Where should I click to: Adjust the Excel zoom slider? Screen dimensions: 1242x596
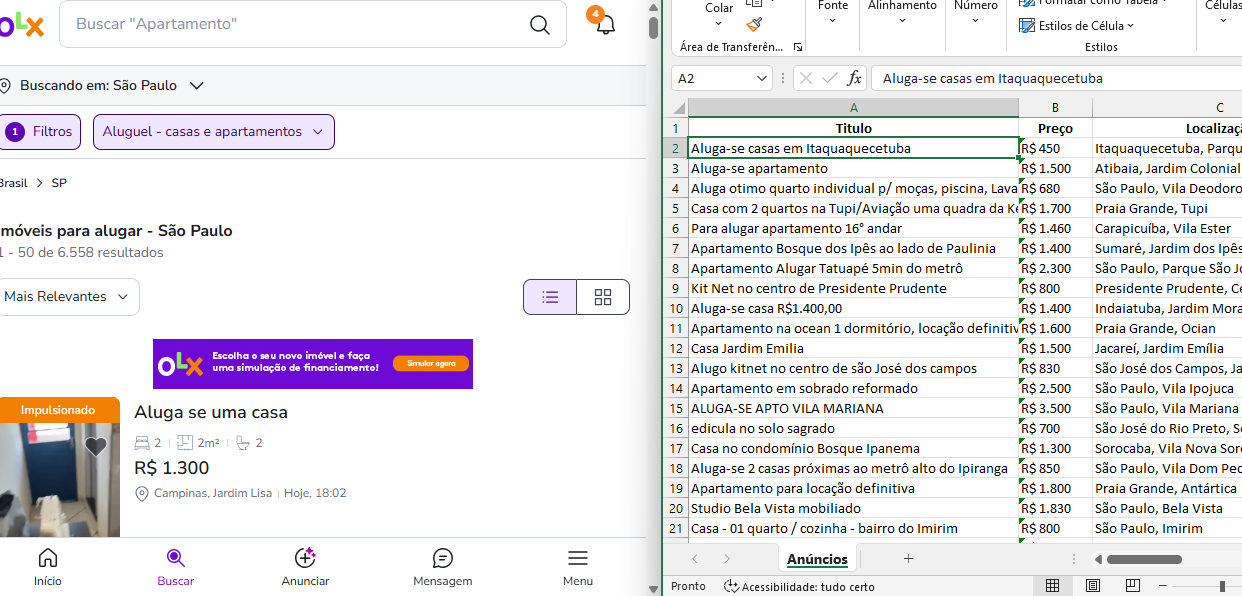1221,586
